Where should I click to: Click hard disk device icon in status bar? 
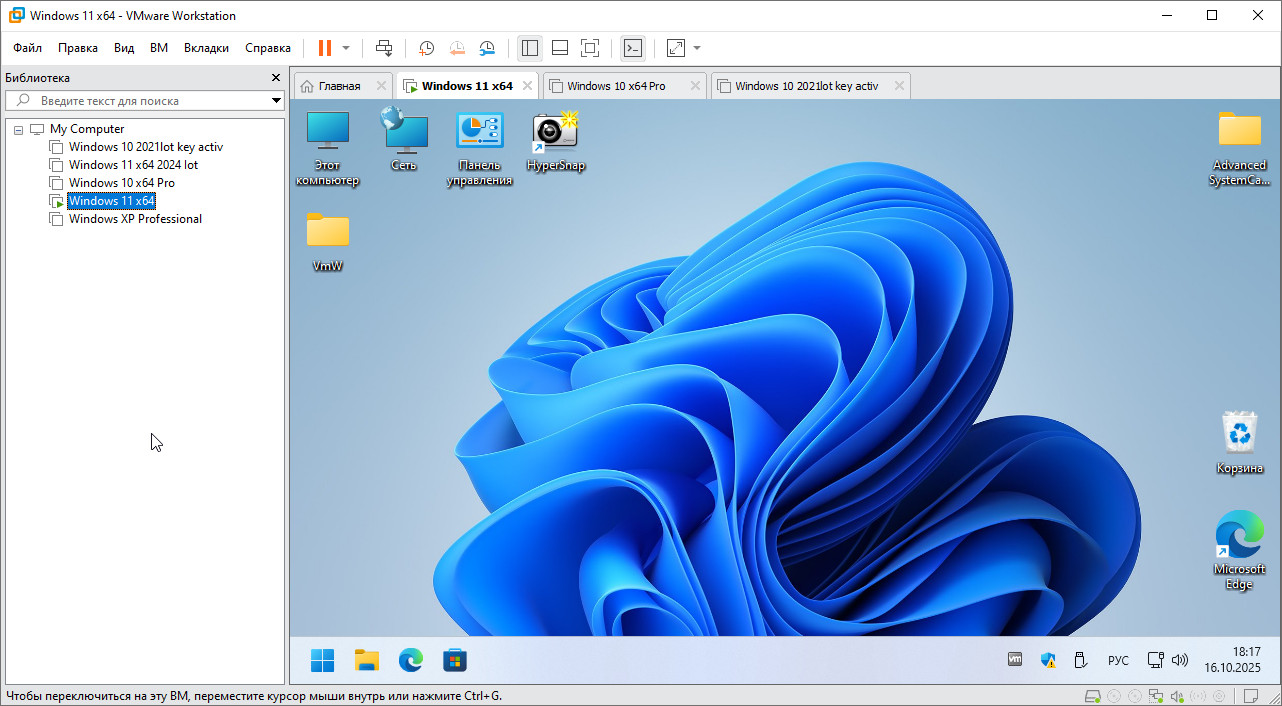pos(1094,696)
